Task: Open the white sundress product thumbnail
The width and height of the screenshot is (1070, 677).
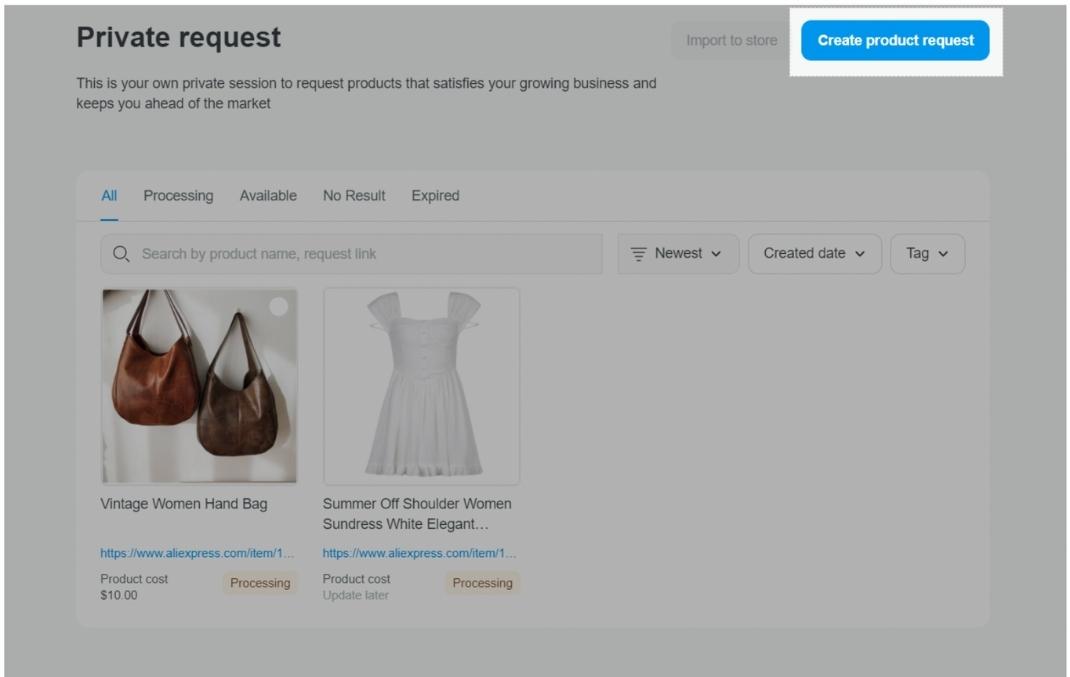Action: tap(421, 384)
